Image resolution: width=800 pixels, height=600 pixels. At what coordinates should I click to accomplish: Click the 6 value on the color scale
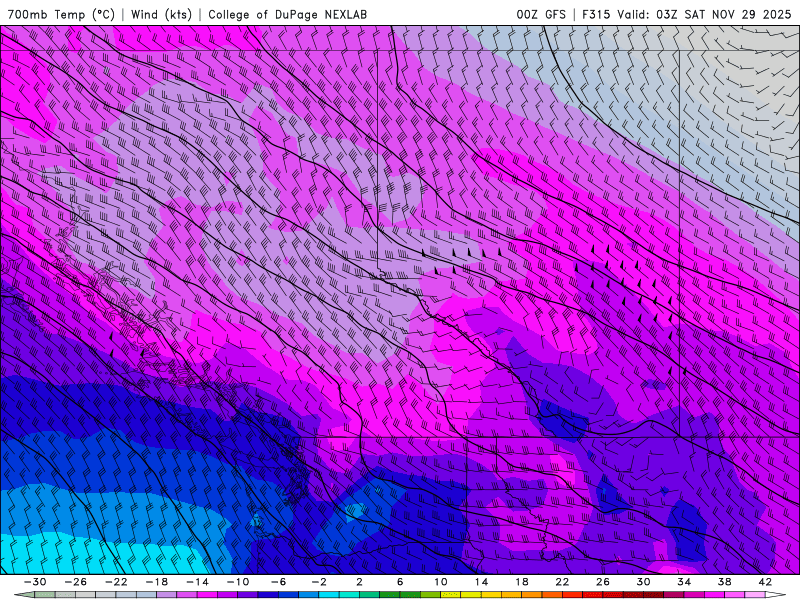(400, 582)
